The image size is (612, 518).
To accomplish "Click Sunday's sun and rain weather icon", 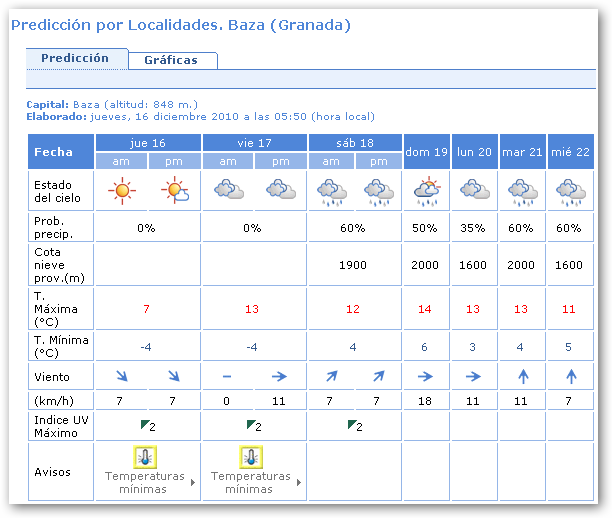I will [426, 189].
